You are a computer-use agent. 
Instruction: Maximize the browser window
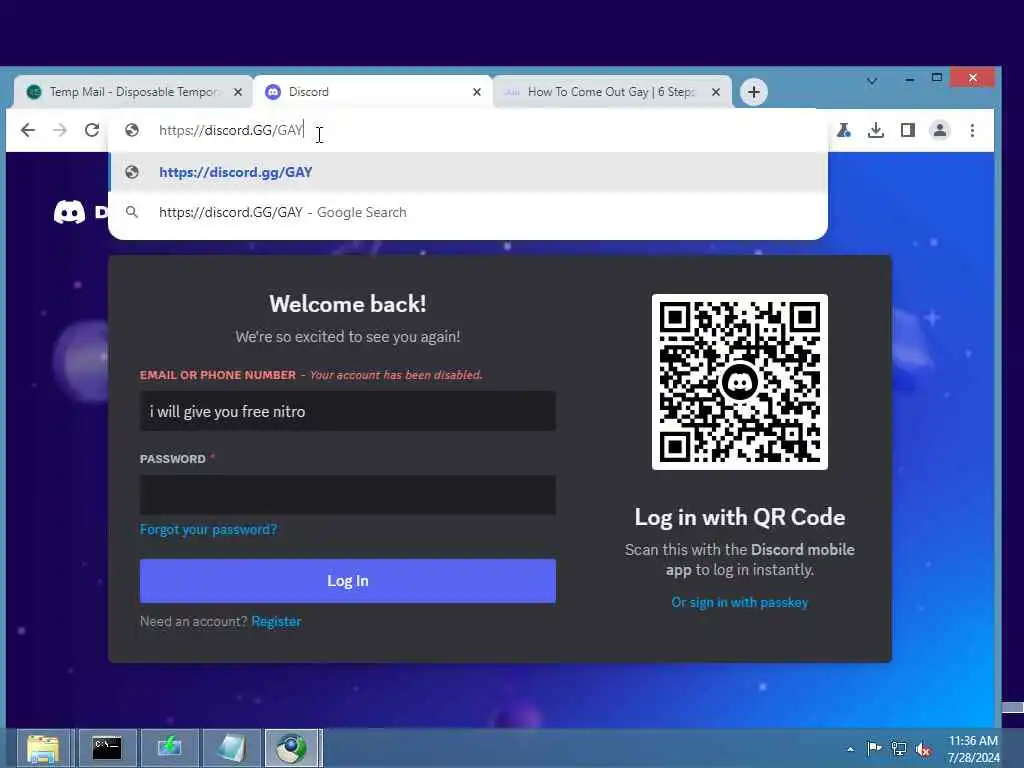tap(936, 78)
